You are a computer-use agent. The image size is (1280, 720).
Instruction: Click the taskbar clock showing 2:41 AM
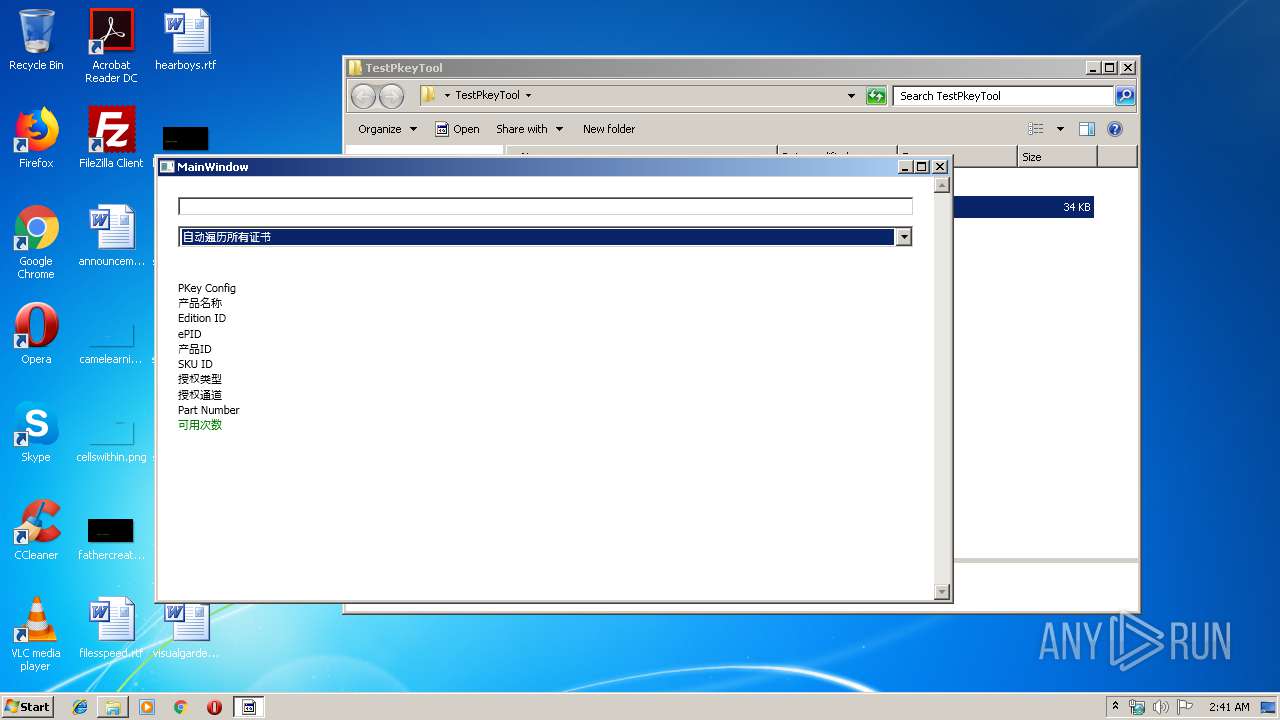[x=1229, y=707]
